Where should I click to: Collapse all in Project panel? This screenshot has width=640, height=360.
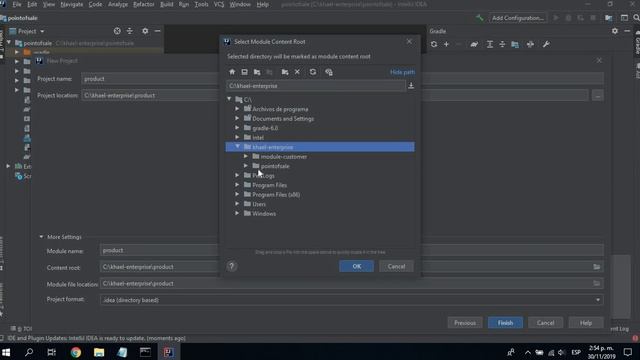[x=130, y=31]
